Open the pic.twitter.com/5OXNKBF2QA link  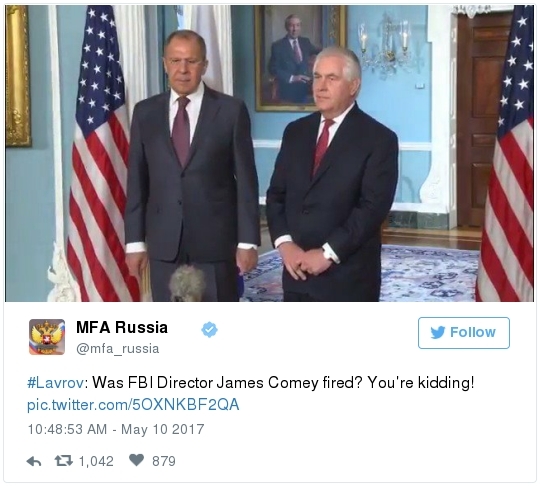(133, 404)
